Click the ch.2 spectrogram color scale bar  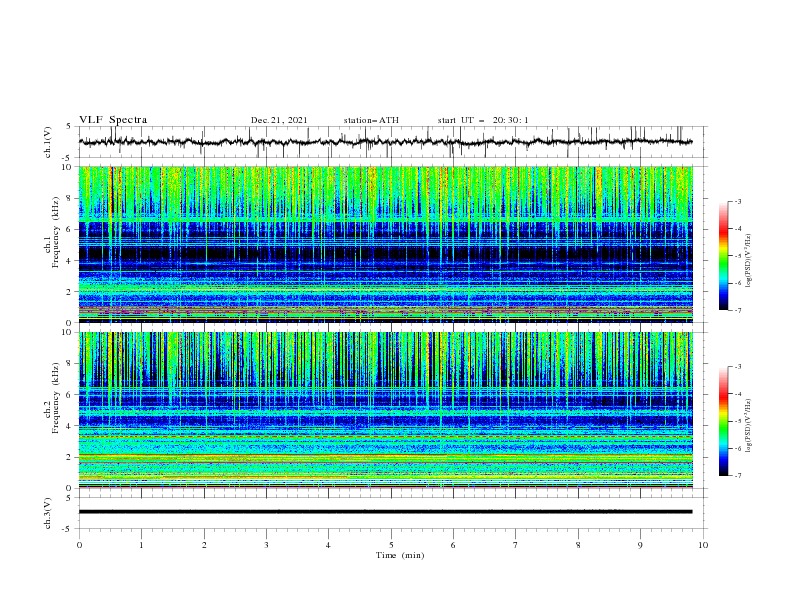click(x=723, y=421)
